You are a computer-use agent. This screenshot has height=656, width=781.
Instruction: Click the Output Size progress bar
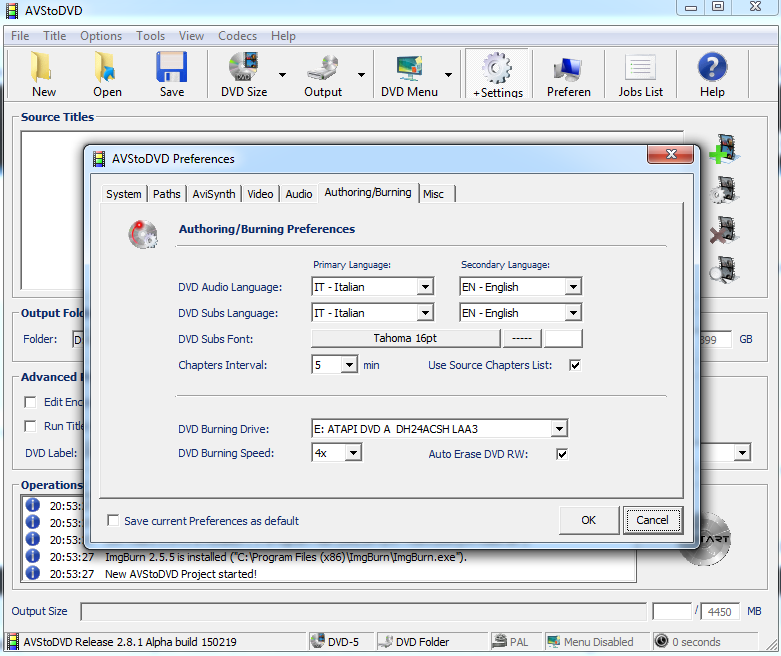click(363, 611)
